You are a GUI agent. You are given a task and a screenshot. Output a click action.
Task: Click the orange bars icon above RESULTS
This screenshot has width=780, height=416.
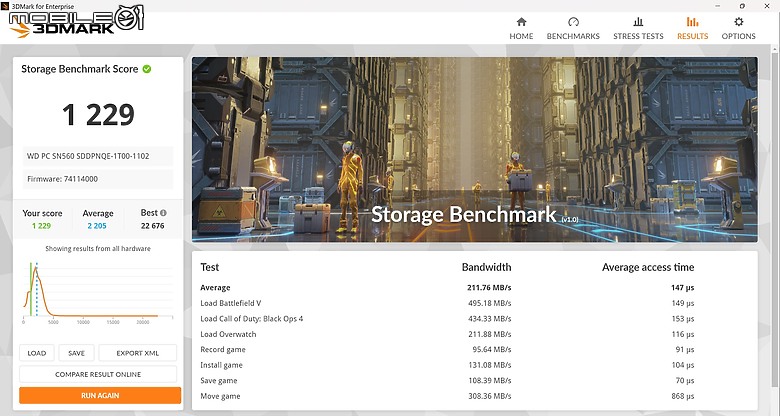click(x=692, y=21)
